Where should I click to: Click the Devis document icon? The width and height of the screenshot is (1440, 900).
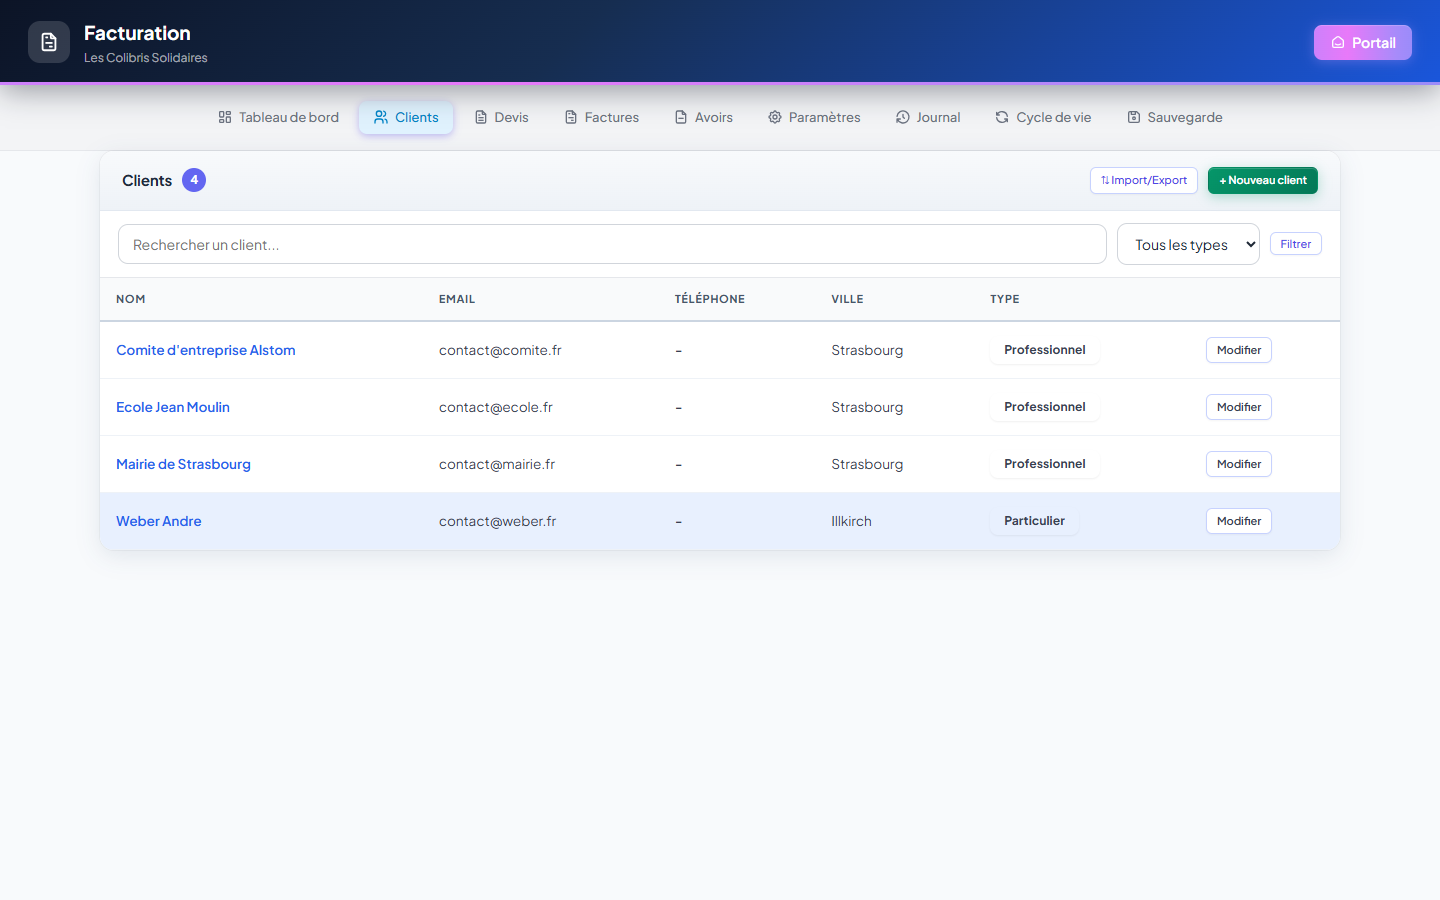pos(481,117)
